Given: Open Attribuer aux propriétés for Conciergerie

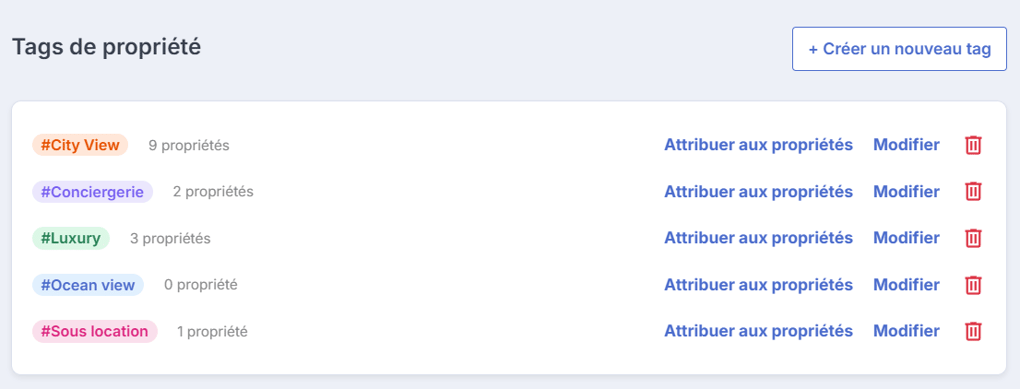Looking at the screenshot, I should [758, 192].
